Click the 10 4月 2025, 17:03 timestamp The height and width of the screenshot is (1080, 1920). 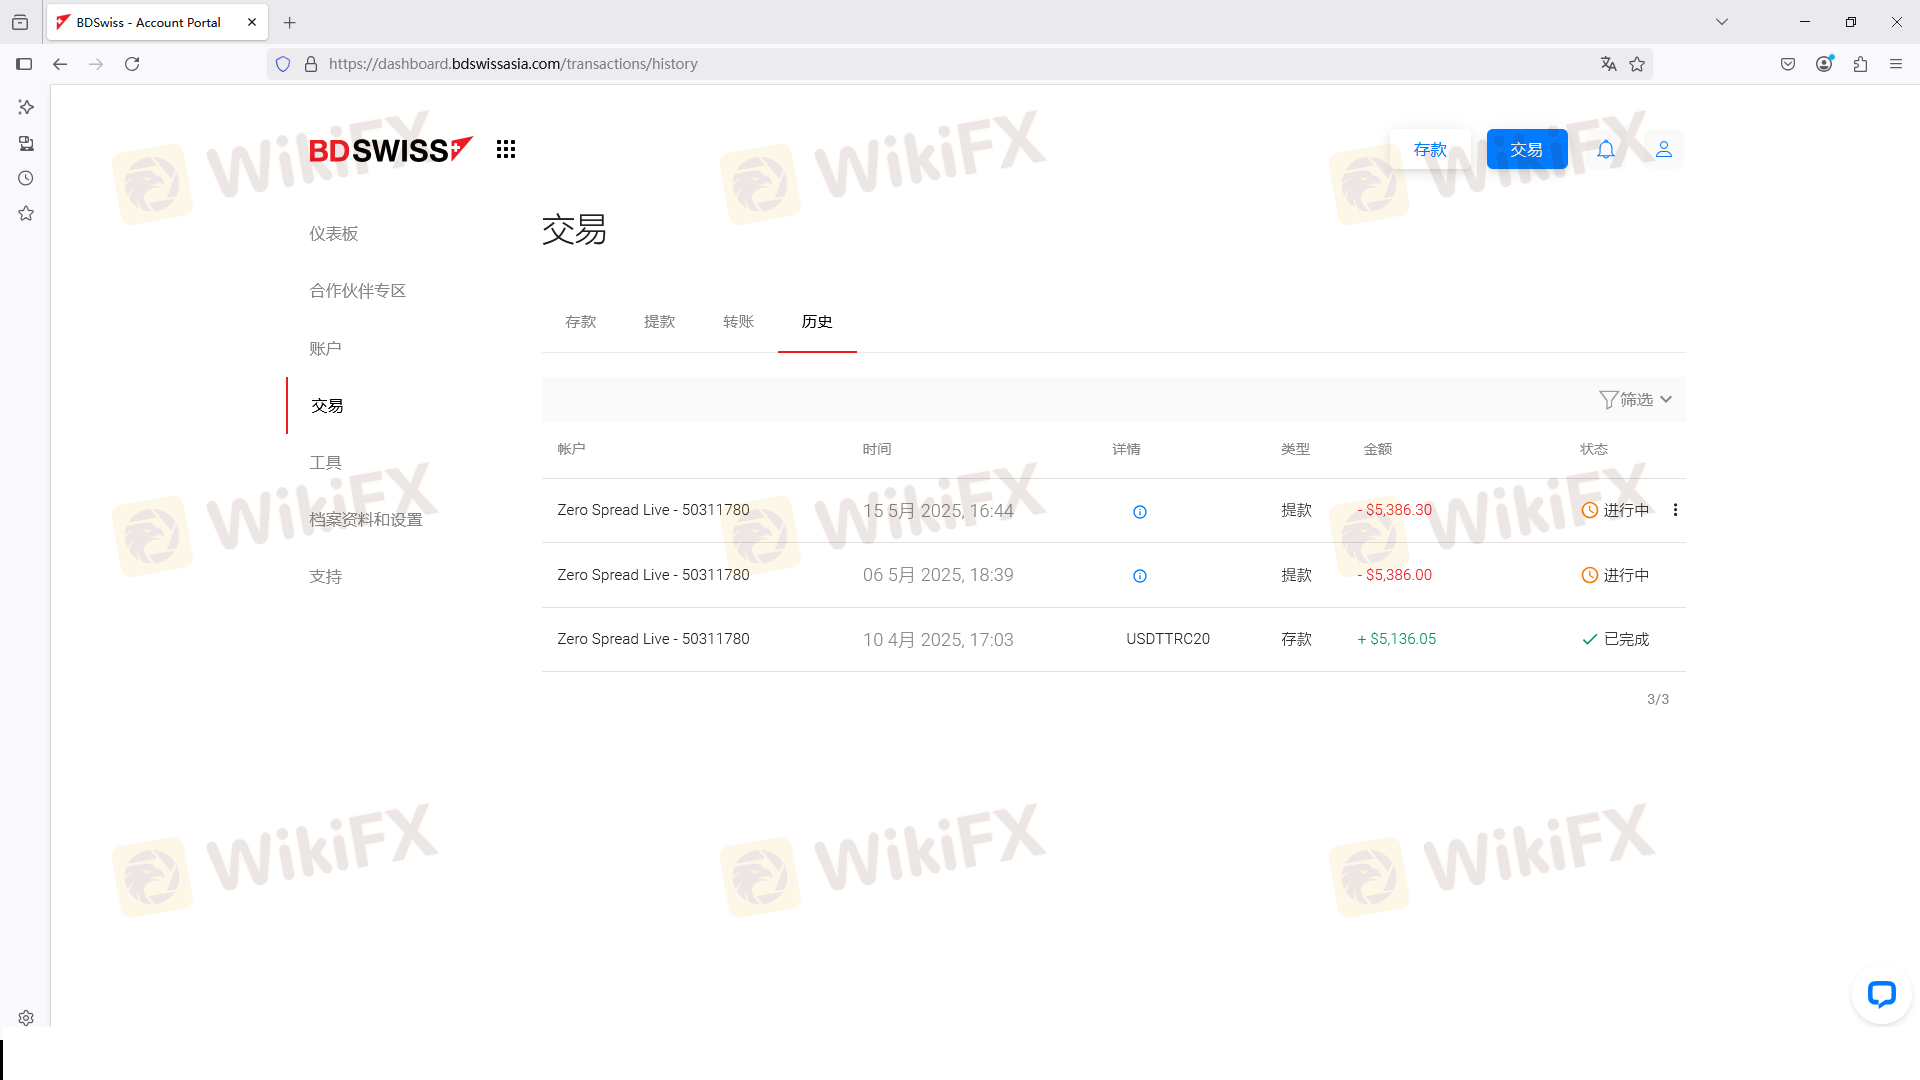(x=938, y=640)
